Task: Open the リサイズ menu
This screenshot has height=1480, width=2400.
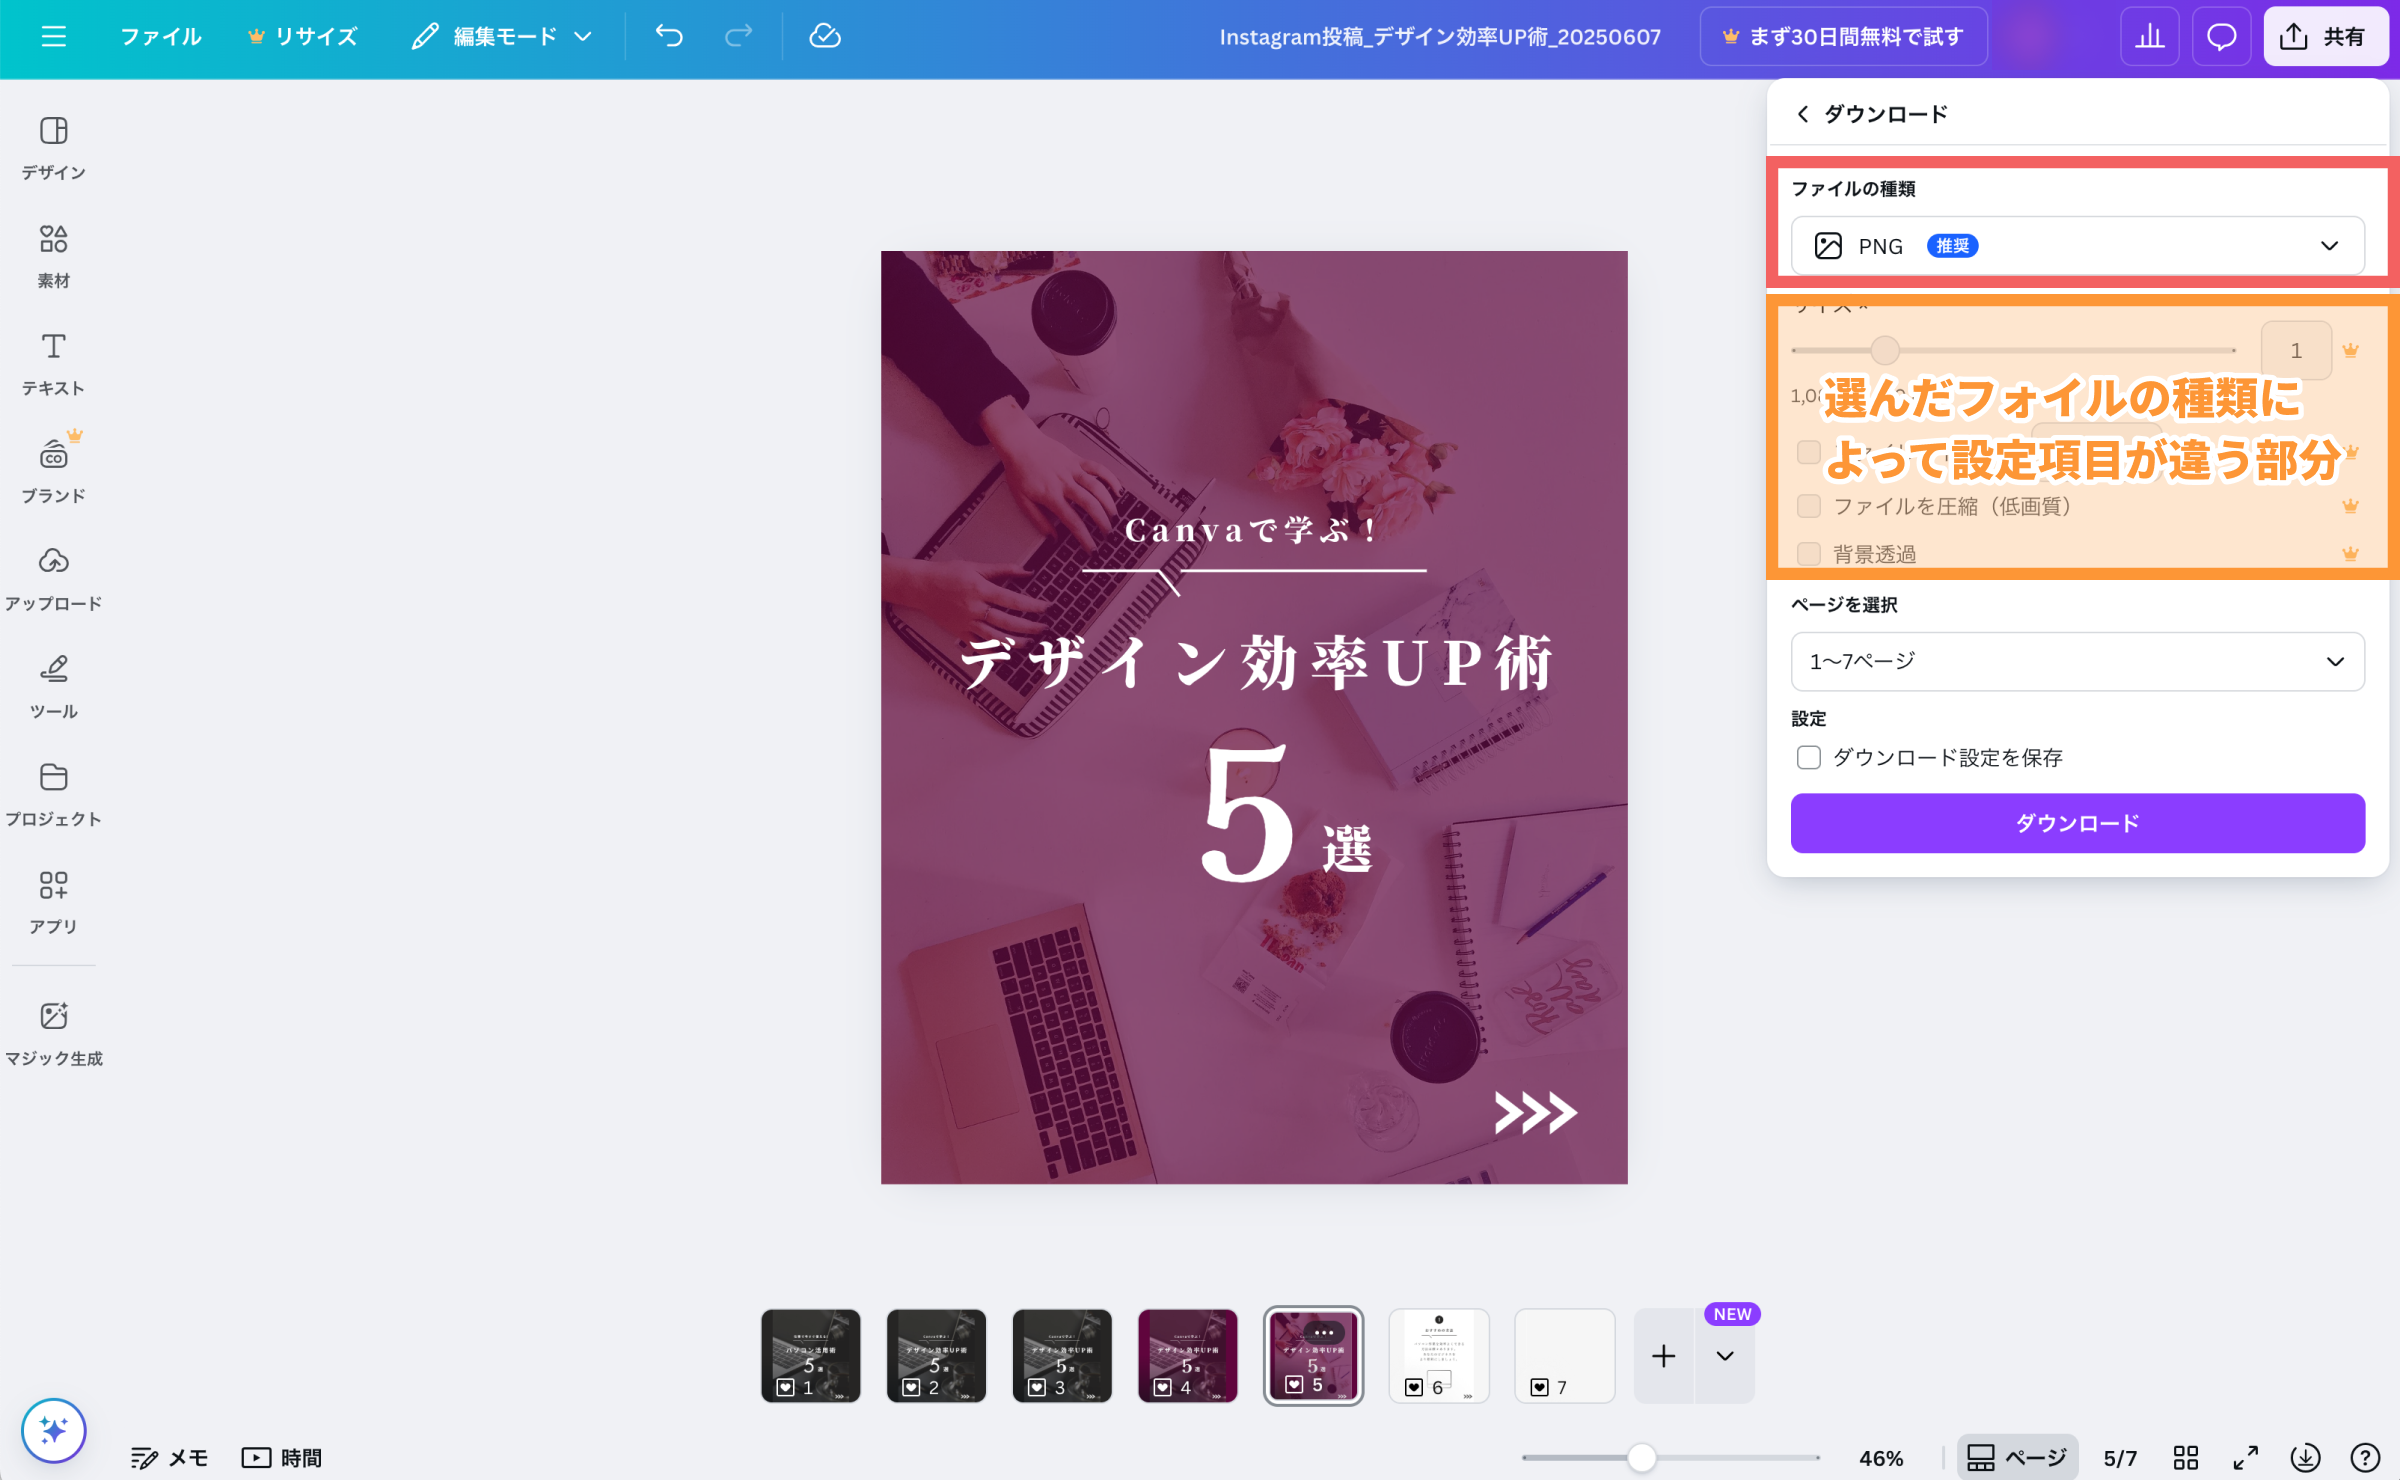Action: pos(302,37)
